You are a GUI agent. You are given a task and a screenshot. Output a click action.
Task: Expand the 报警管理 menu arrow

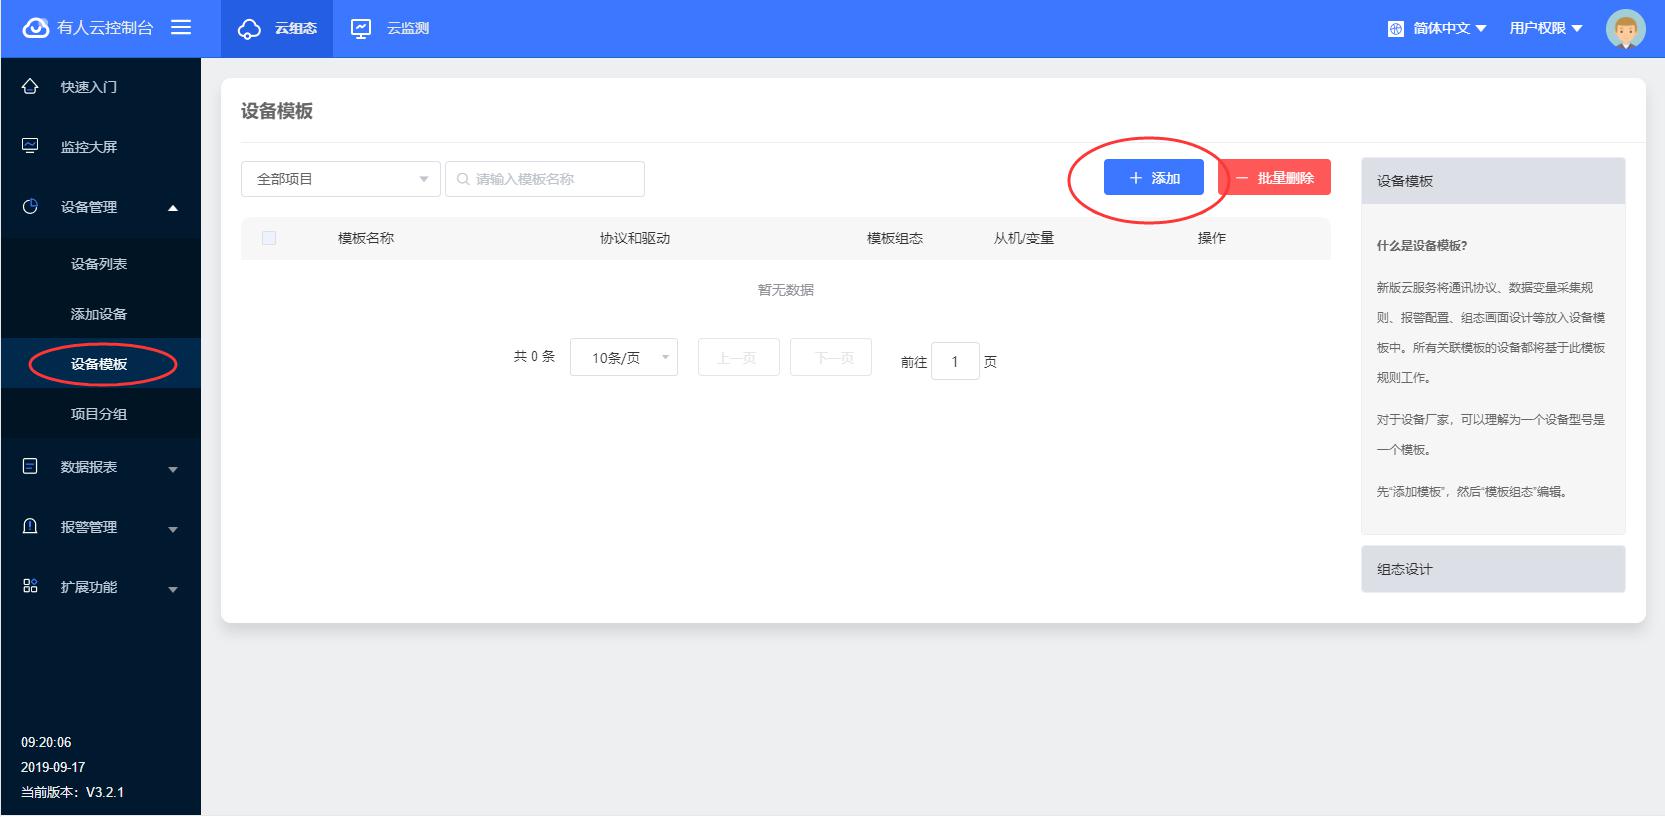173,529
